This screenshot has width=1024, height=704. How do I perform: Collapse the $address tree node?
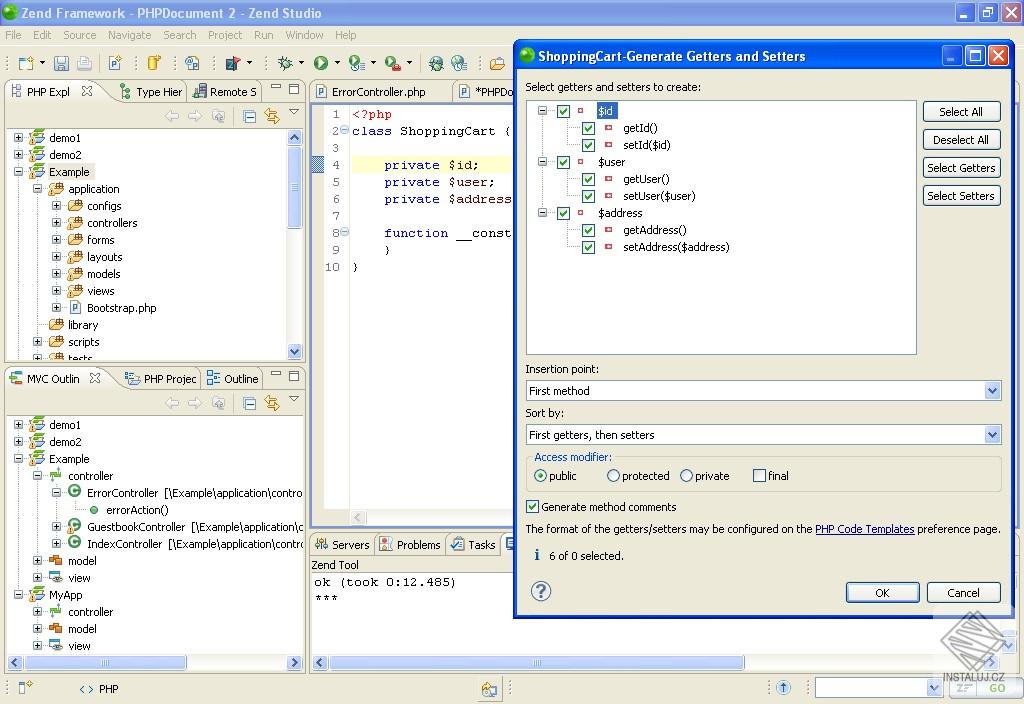click(x=541, y=212)
